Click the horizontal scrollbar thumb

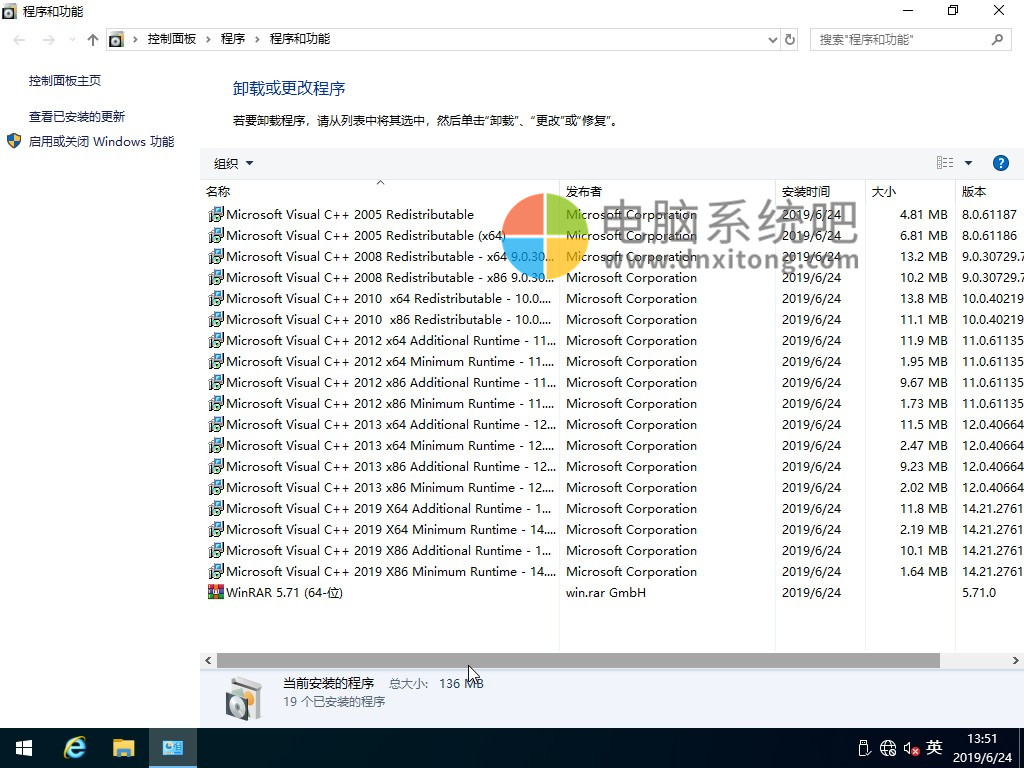578,661
